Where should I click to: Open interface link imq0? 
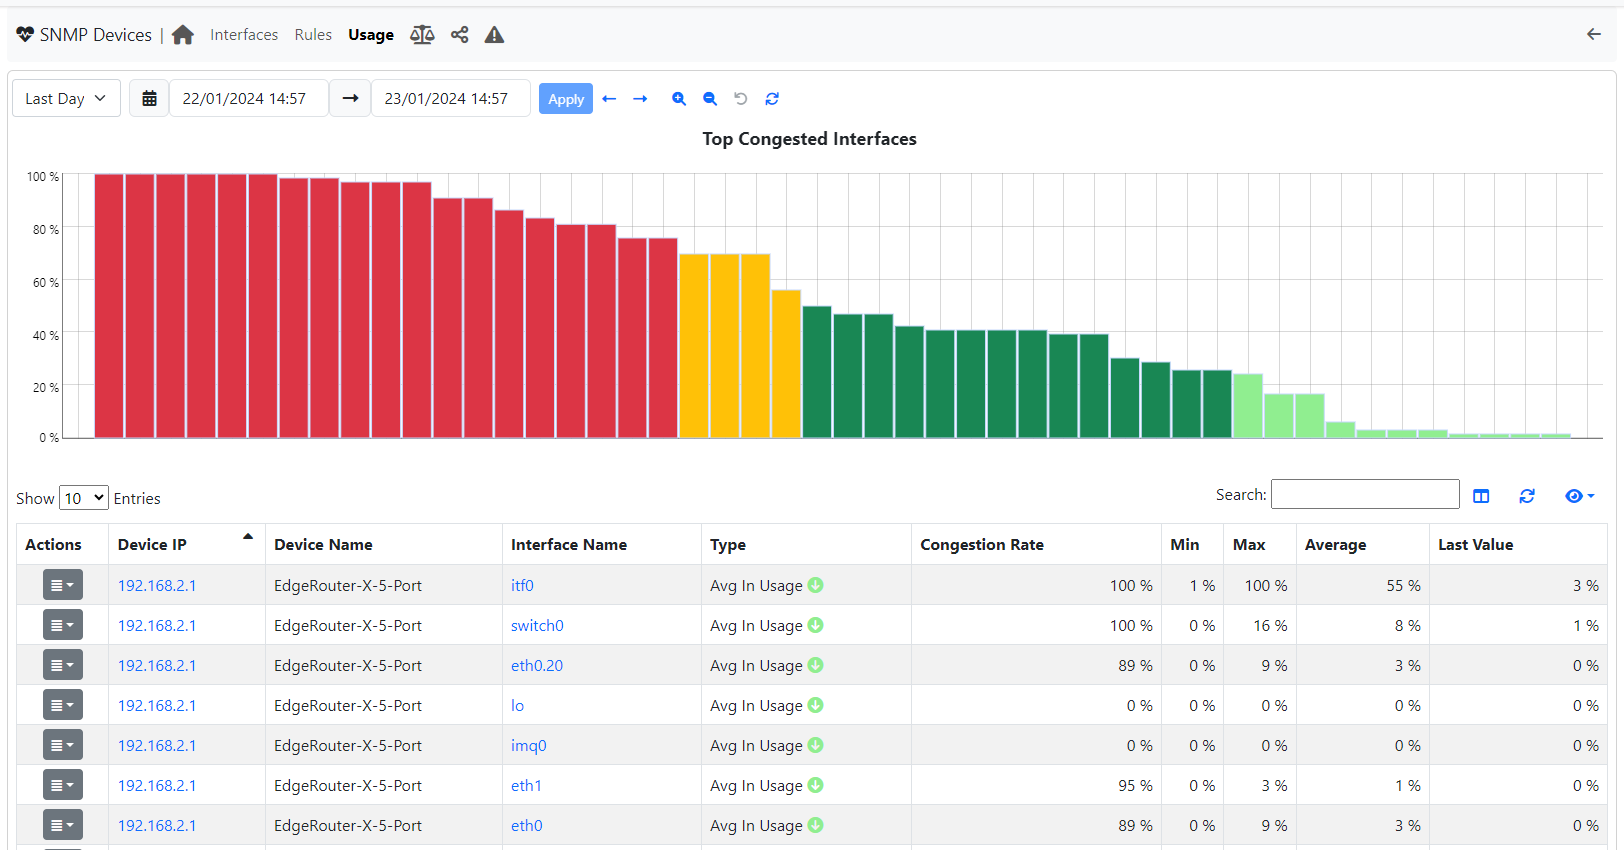point(529,745)
